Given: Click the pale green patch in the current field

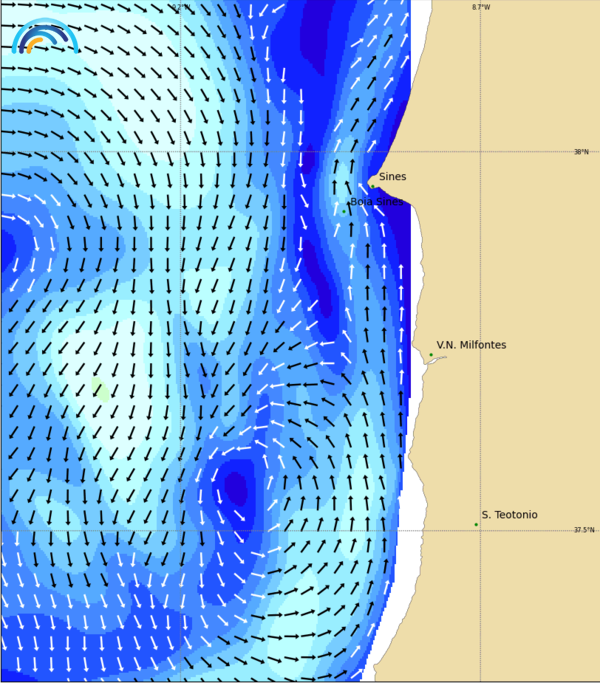Looking at the screenshot, I should (100, 388).
